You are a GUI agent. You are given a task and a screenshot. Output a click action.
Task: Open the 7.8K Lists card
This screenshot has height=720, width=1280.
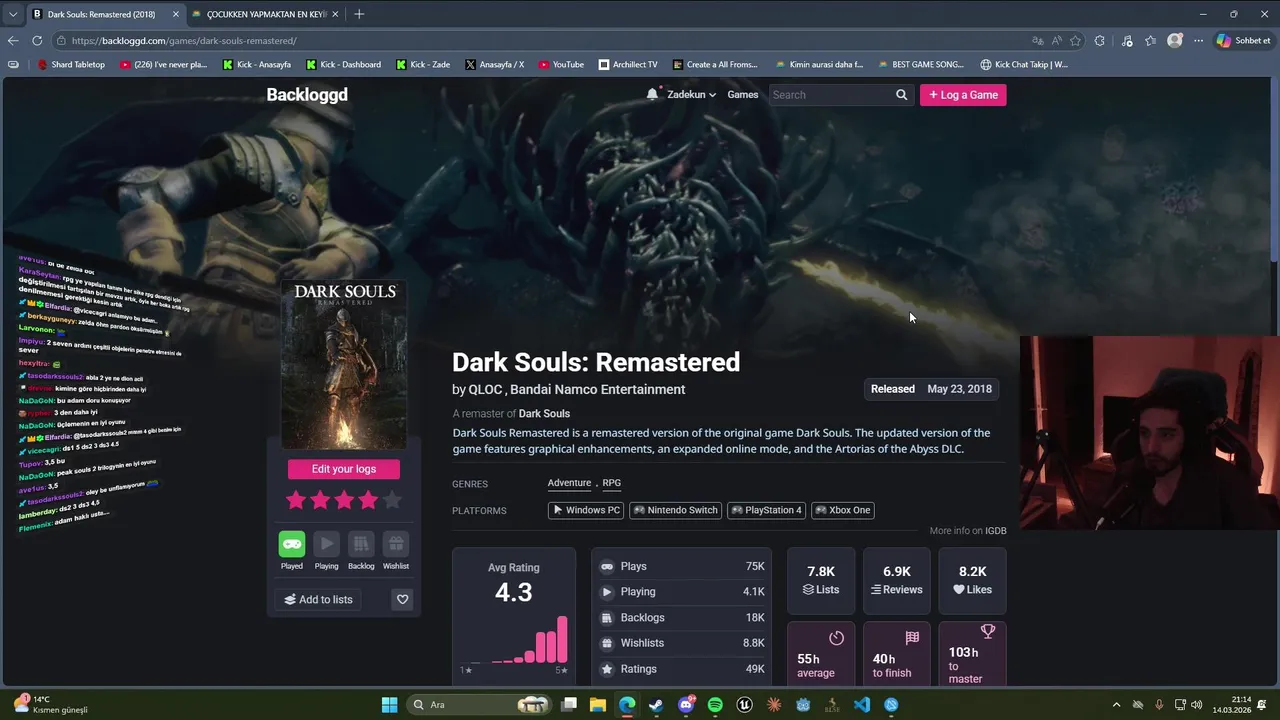[x=821, y=580]
